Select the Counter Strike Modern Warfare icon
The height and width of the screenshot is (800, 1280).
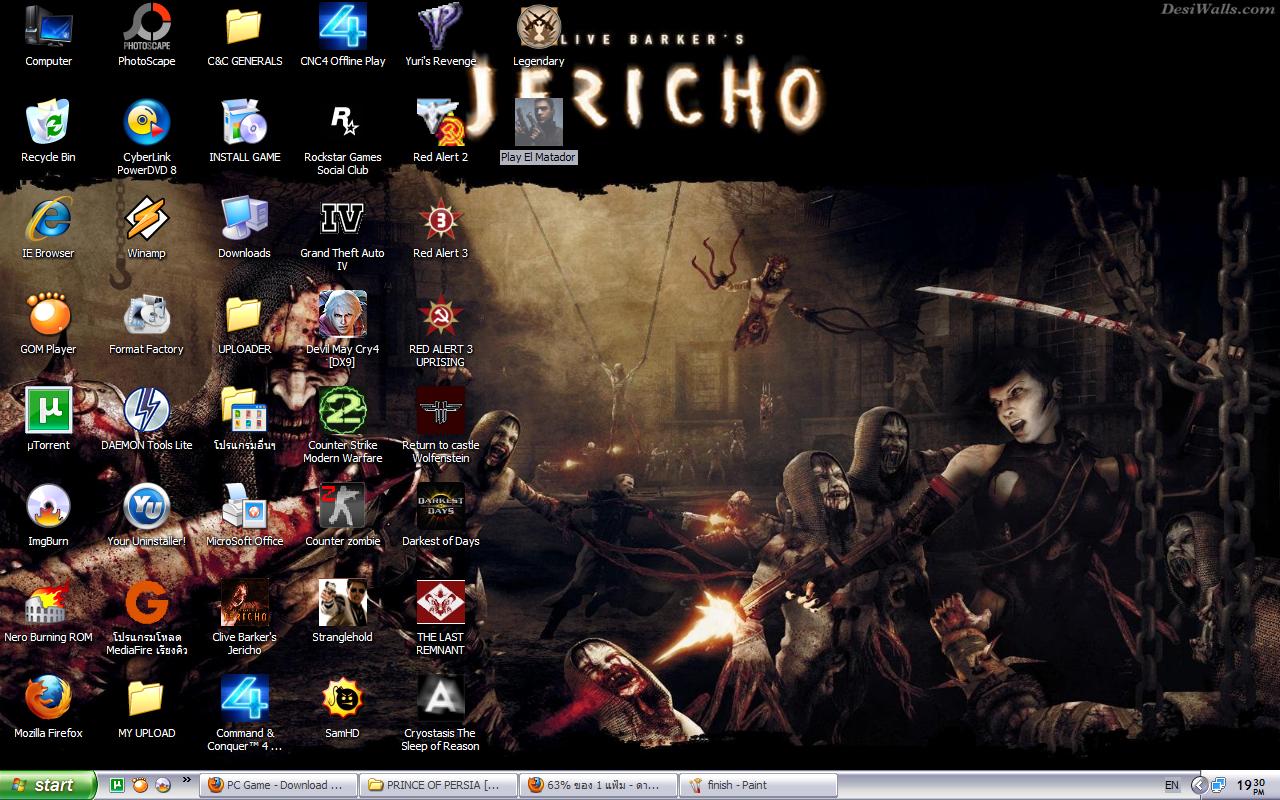coord(342,411)
